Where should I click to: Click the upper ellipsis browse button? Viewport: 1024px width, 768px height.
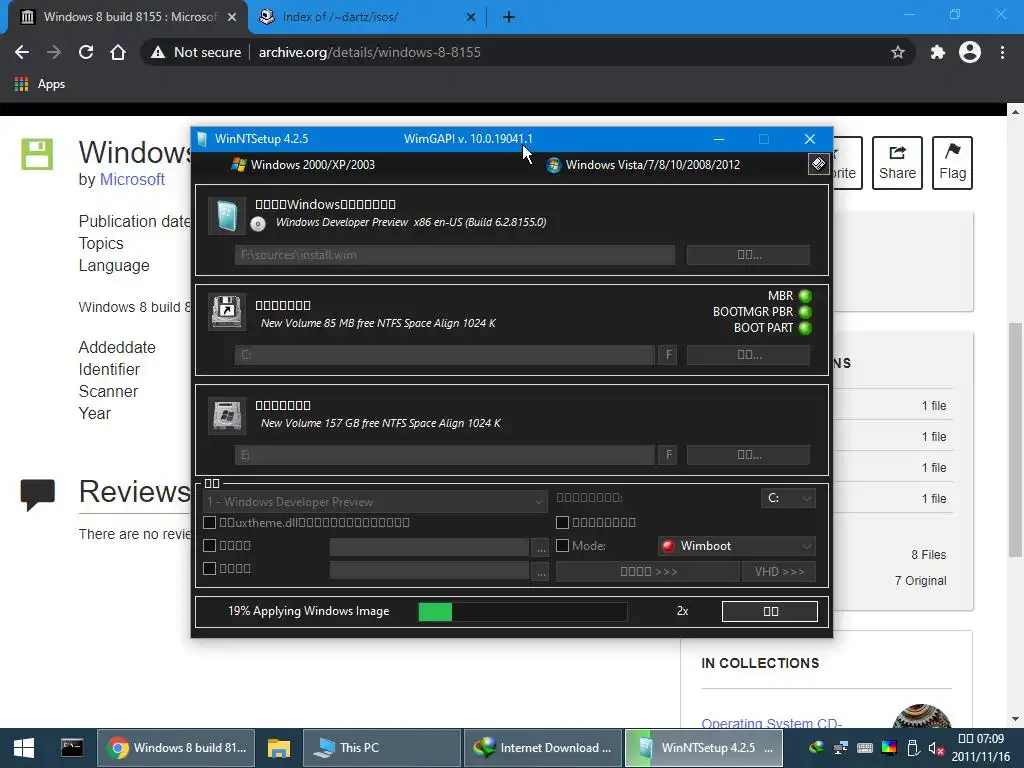[x=541, y=547]
